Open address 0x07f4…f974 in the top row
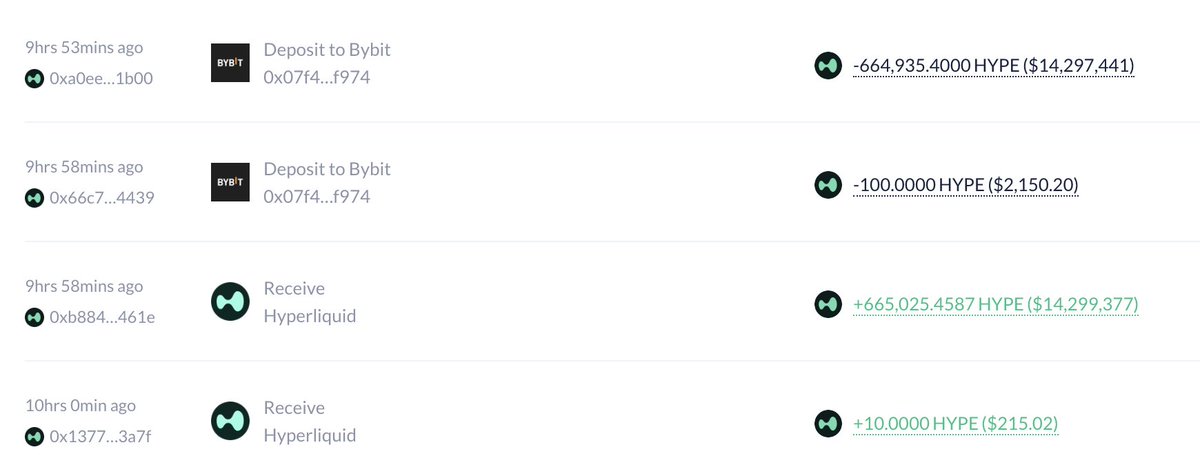The image size is (1200, 465). 316,77
